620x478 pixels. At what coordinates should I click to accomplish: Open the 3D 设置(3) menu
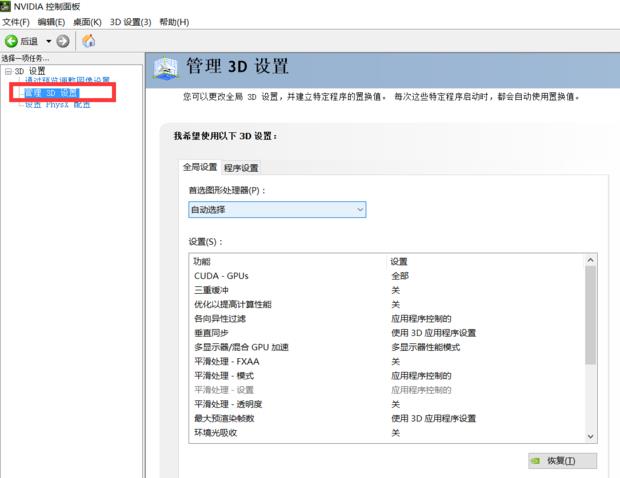click(130, 22)
